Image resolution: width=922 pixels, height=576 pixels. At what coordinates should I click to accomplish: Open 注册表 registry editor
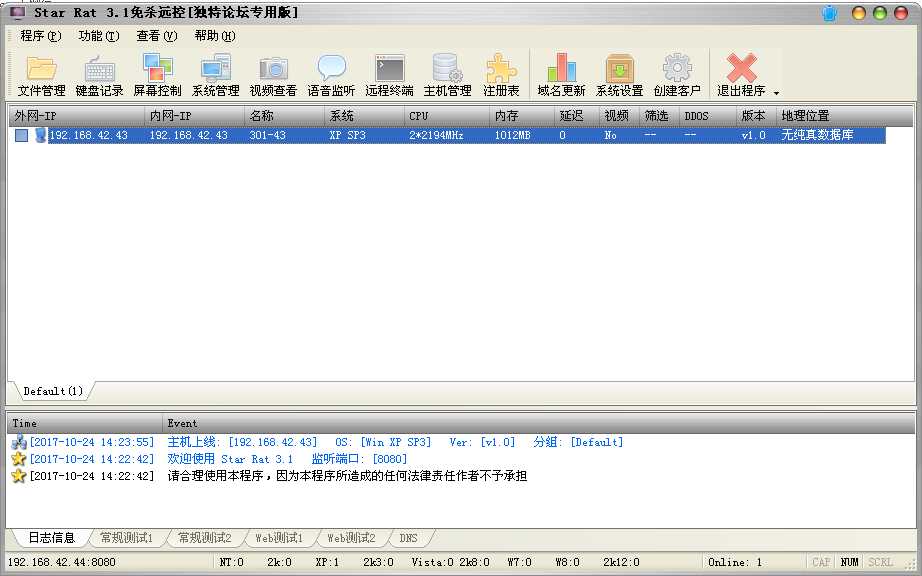coord(501,75)
